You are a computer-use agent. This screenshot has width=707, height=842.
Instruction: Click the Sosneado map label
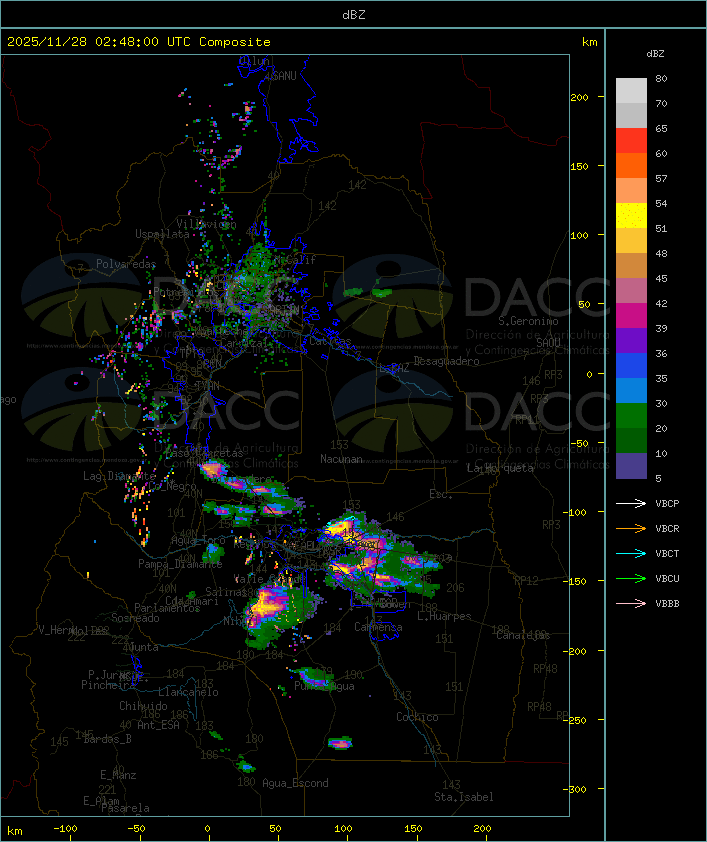(135, 618)
